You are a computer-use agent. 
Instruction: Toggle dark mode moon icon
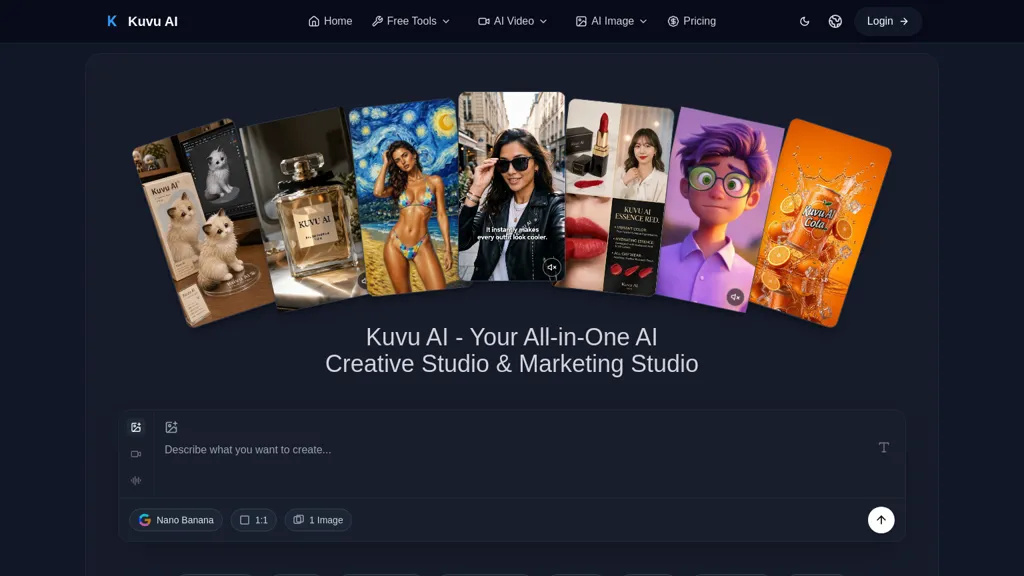click(x=805, y=21)
